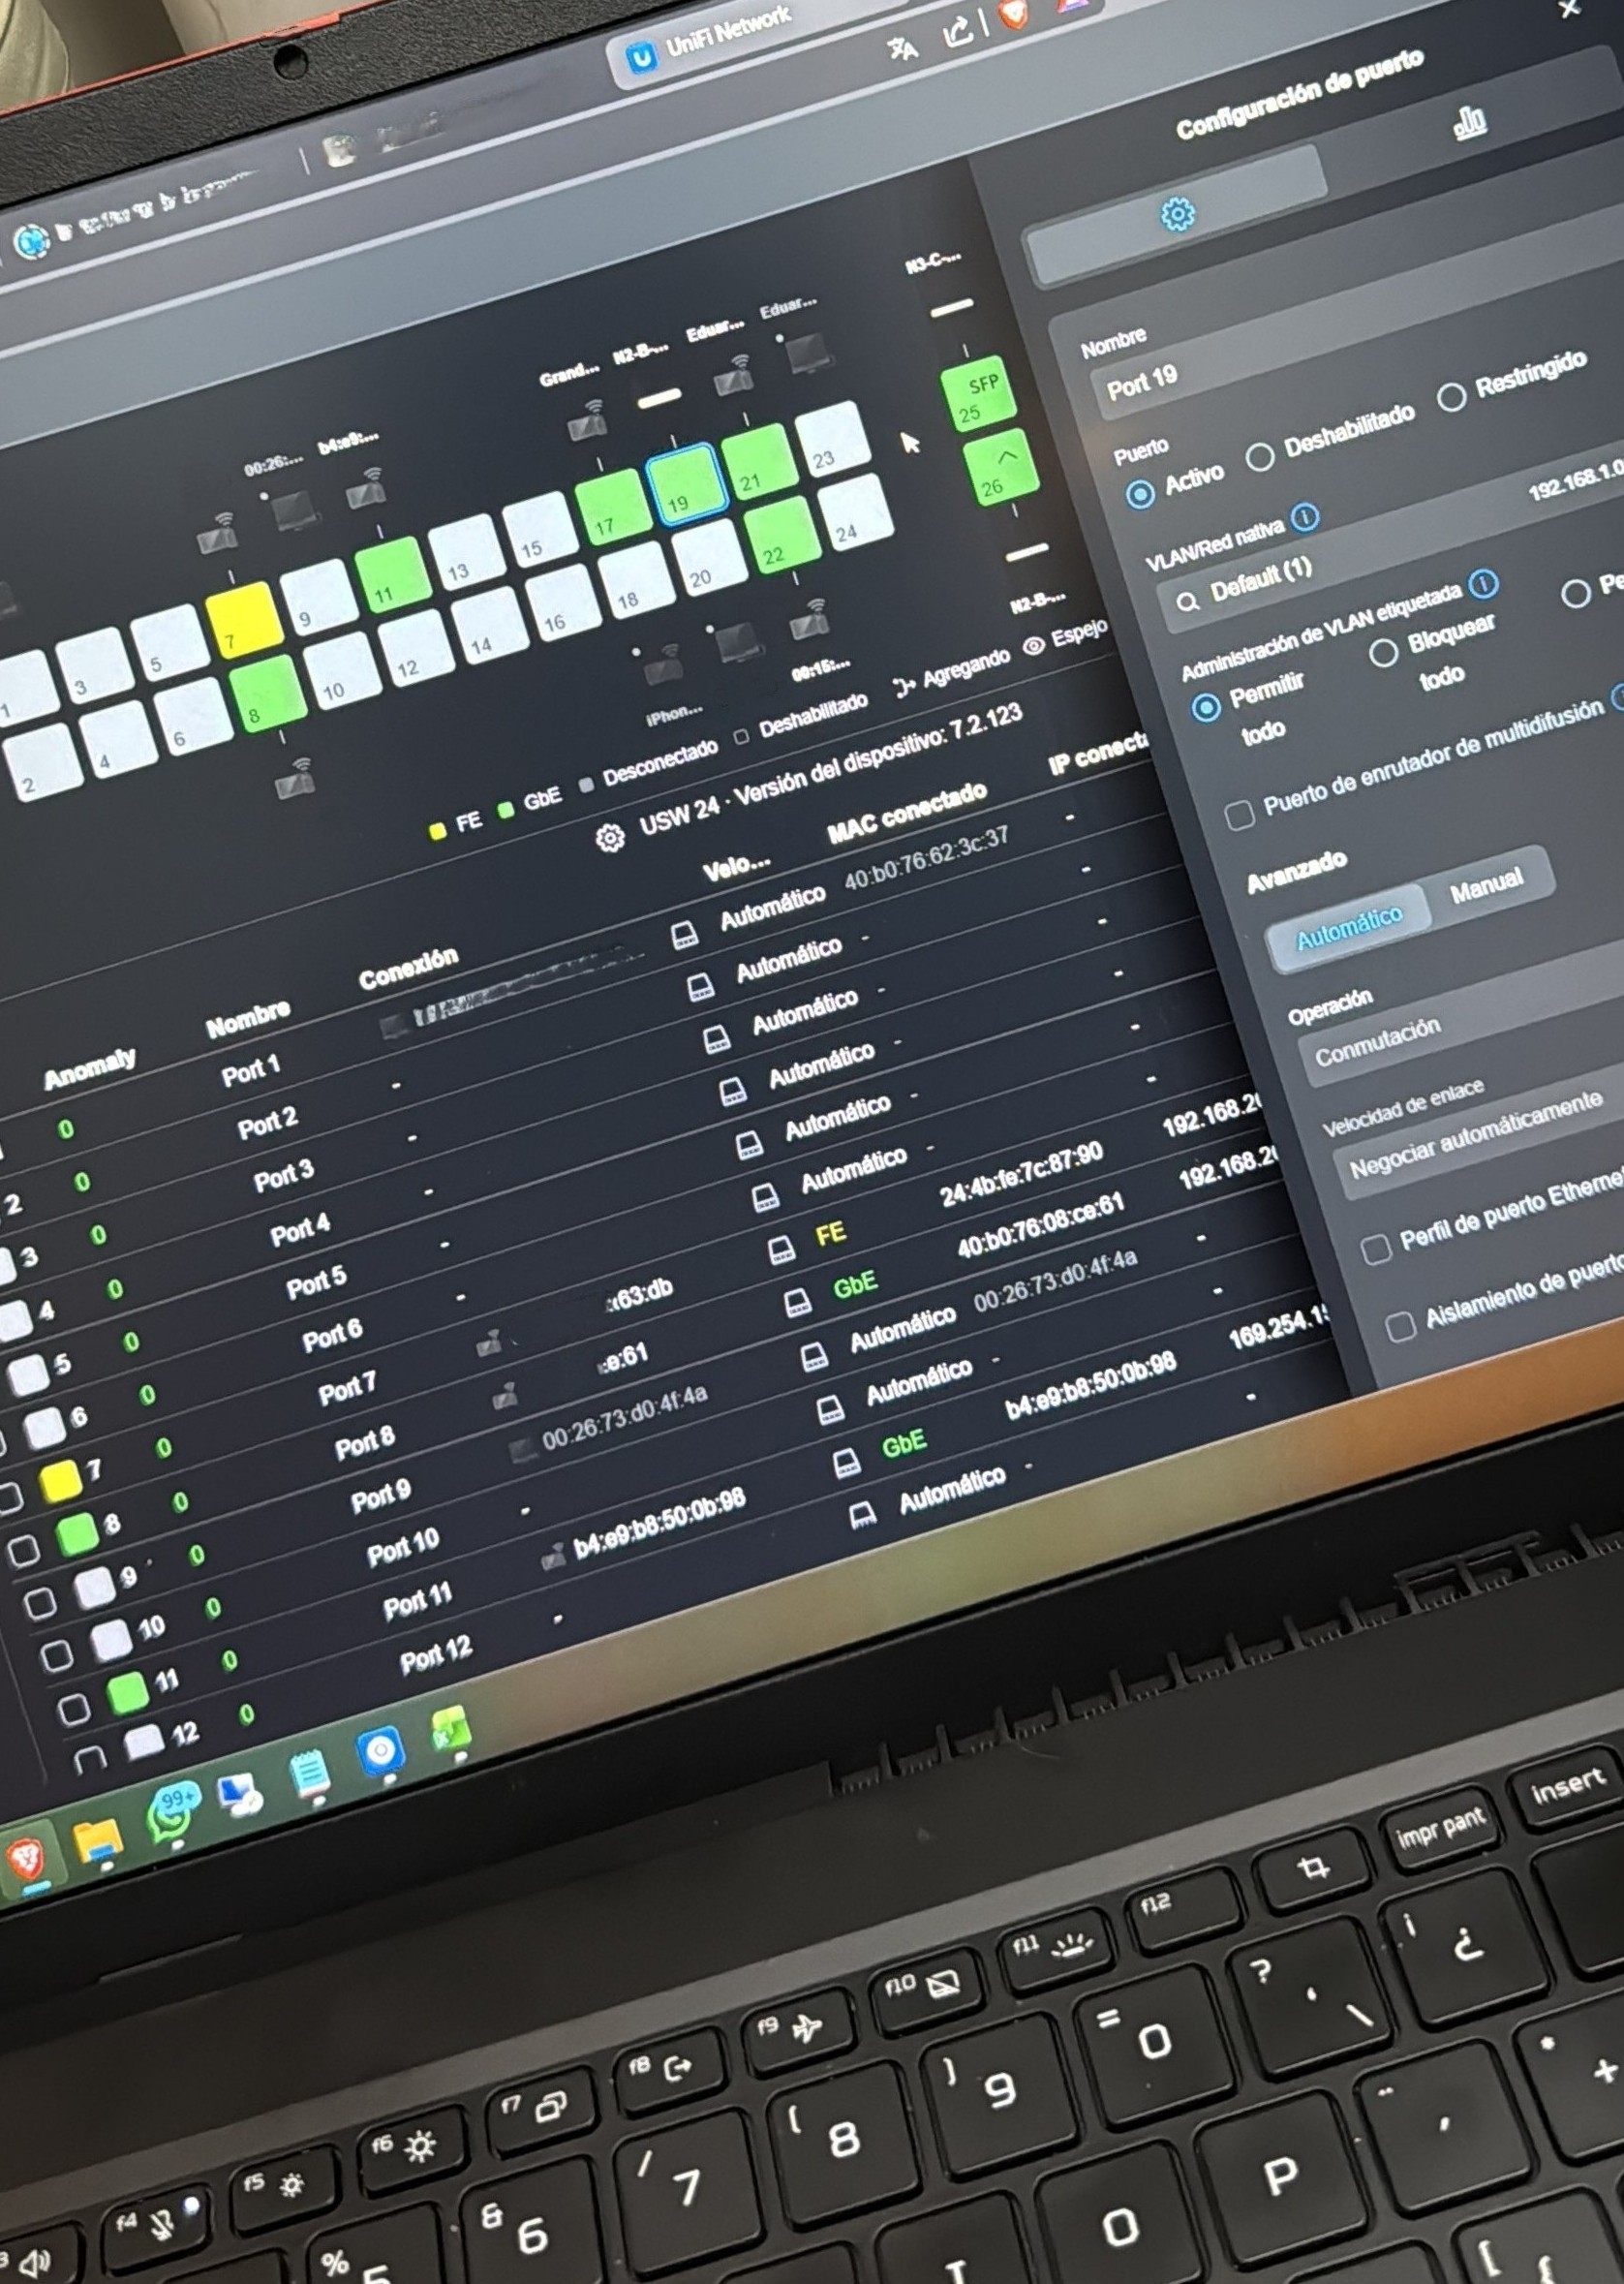Select the yellow port 7 square
Image resolution: width=1624 pixels, height=2284 pixels.
(x=242, y=619)
